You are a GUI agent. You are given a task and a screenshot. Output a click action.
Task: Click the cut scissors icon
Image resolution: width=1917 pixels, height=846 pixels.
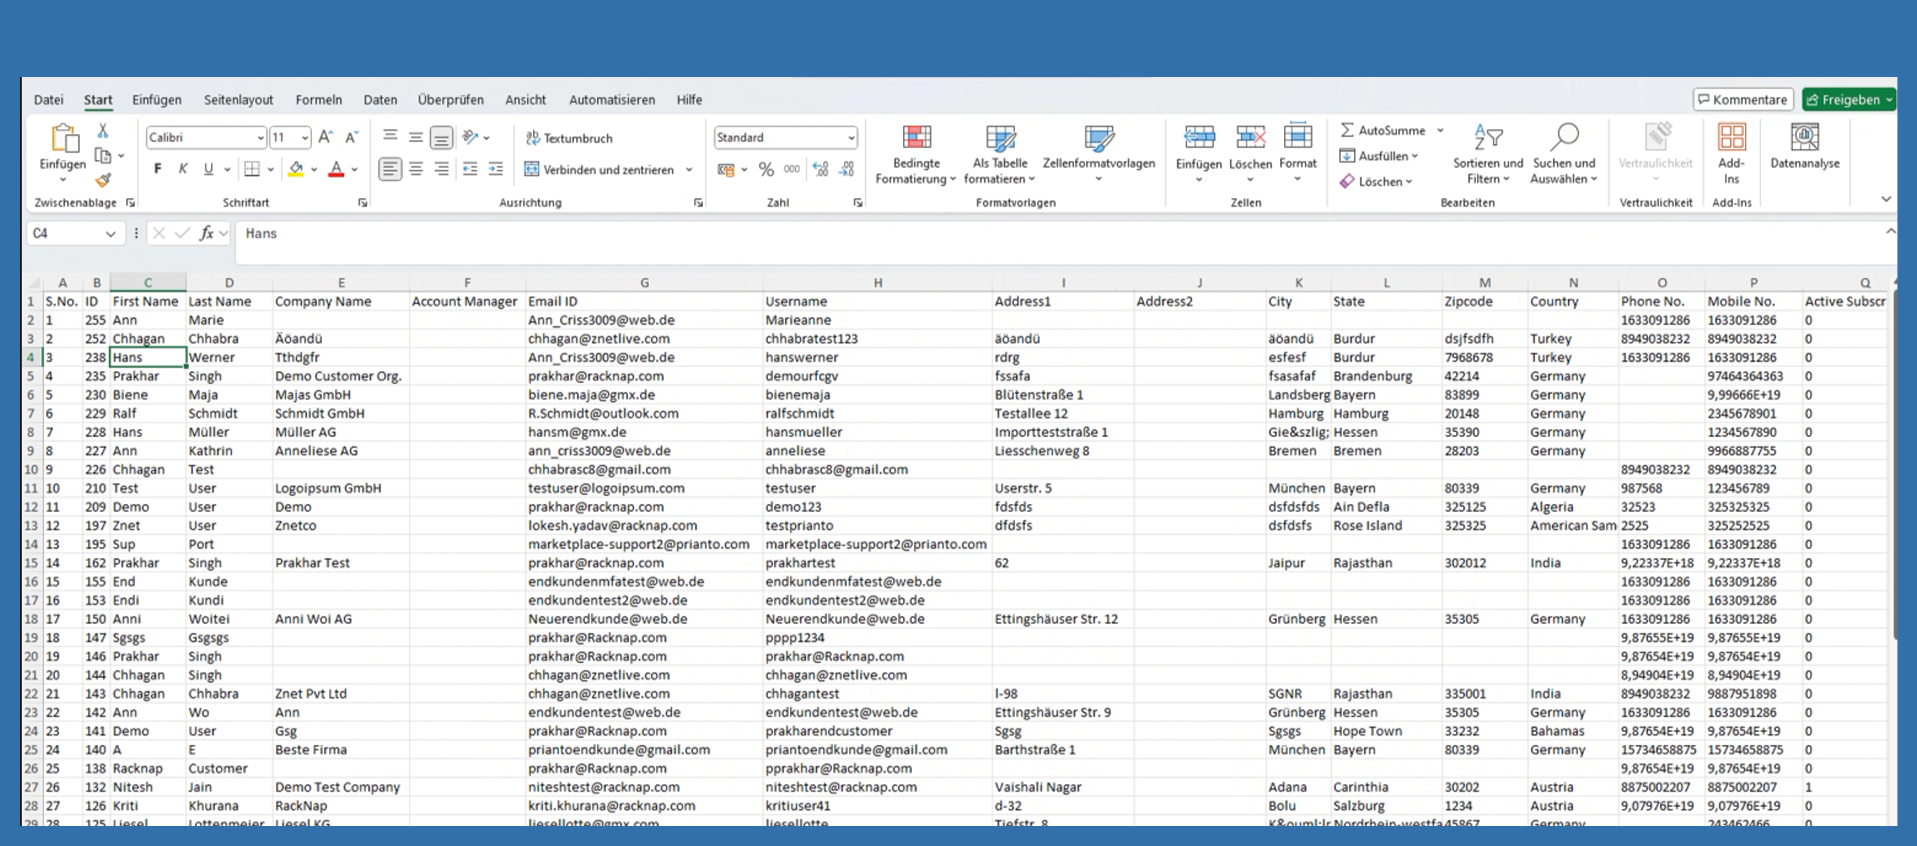[x=102, y=131]
